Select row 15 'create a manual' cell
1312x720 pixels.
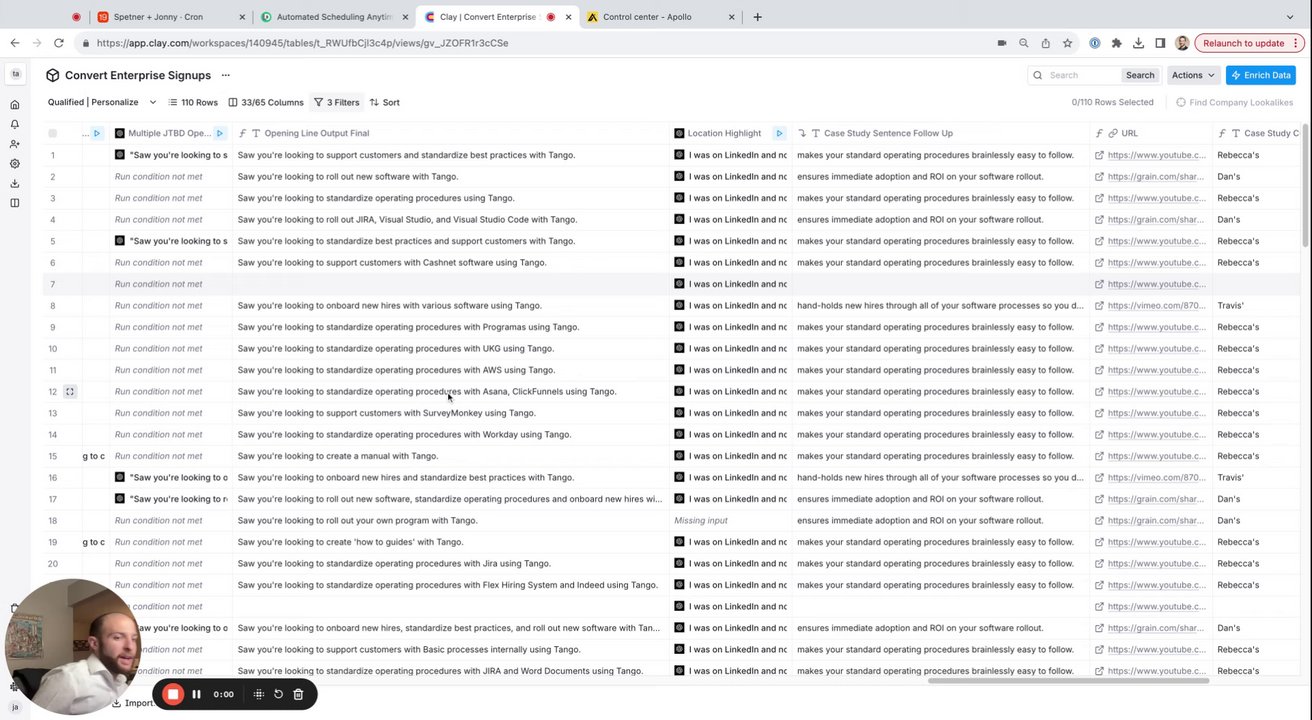click(x=451, y=456)
